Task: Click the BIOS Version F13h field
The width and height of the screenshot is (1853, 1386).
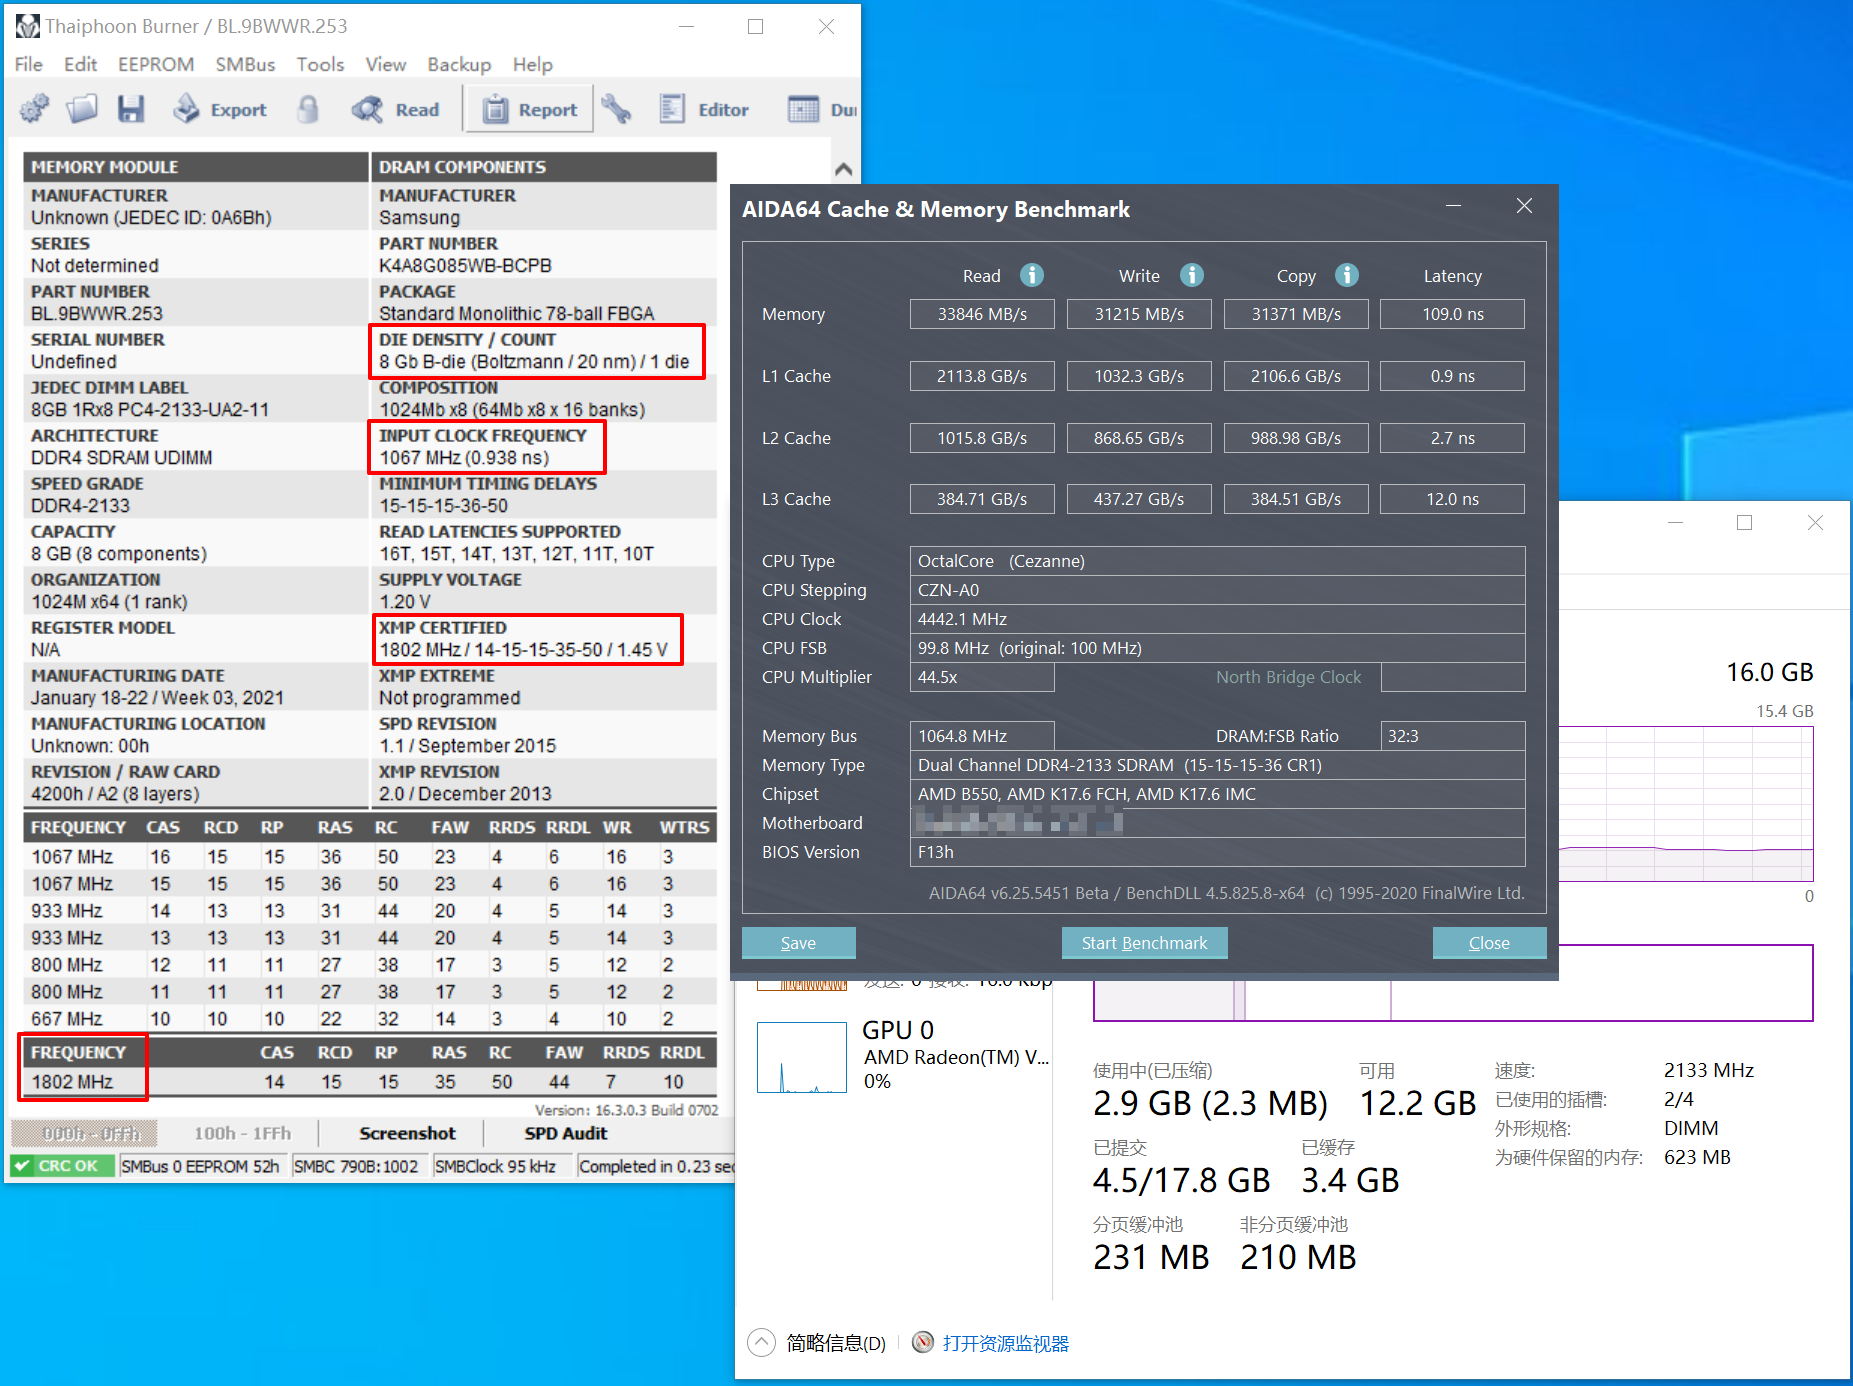Action: (1217, 852)
